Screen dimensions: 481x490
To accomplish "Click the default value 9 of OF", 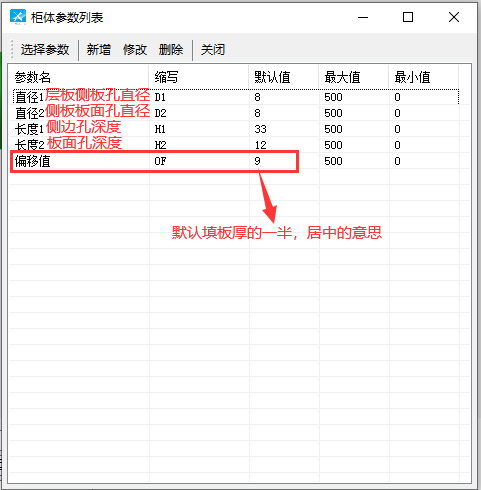I will pyautogui.click(x=257, y=161).
